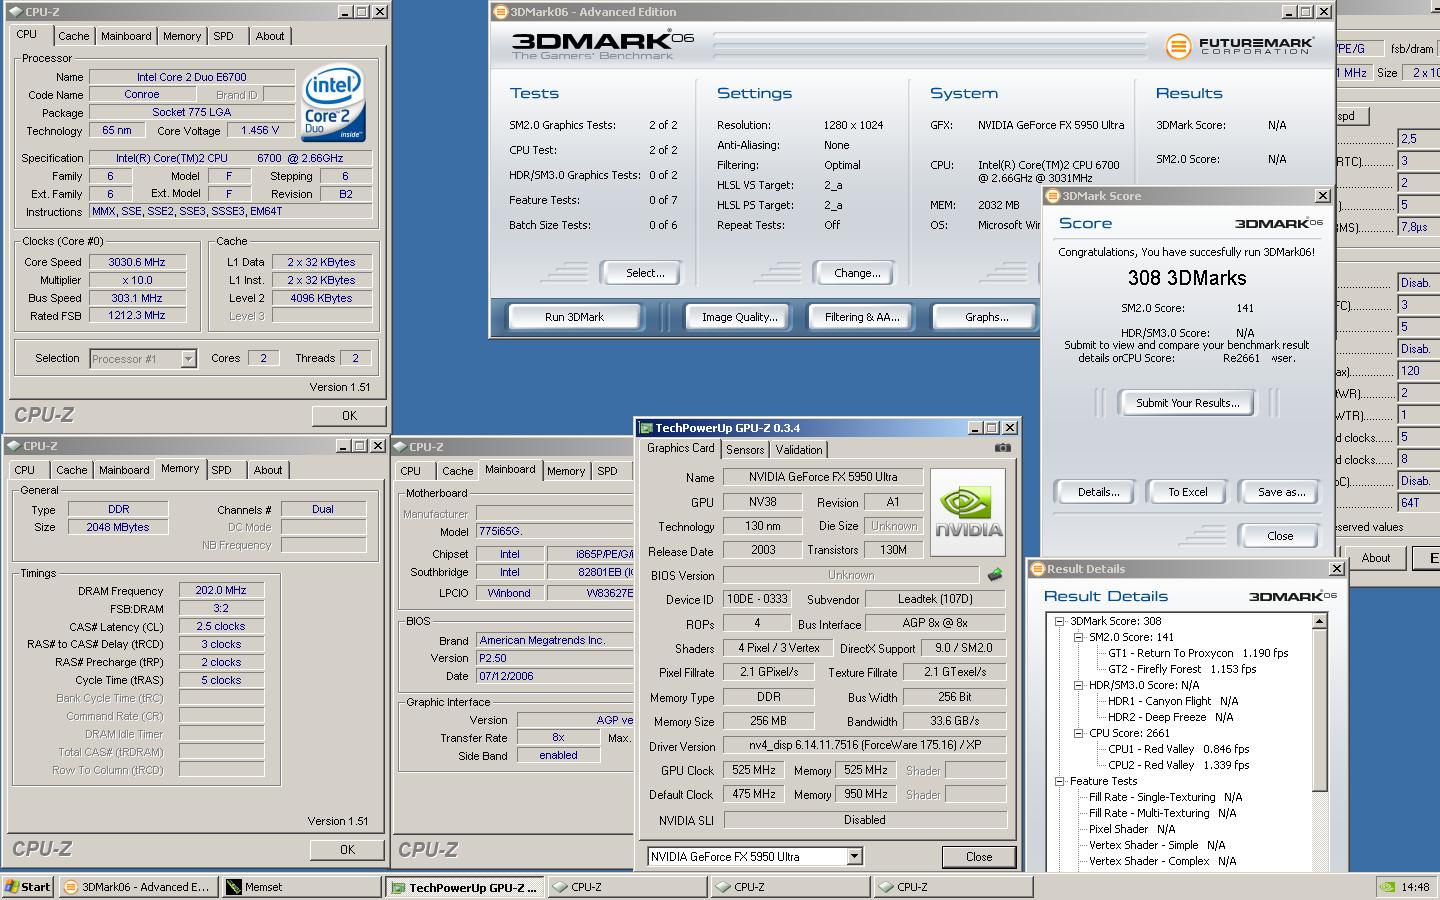Screen dimensions: 1440x900
Task: Click Save as... in Score window
Action: pyautogui.click(x=1281, y=492)
